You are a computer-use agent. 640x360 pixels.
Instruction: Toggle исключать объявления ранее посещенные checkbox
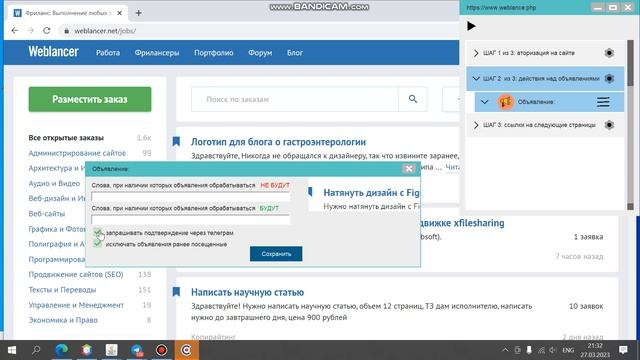[x=98, y=243]
